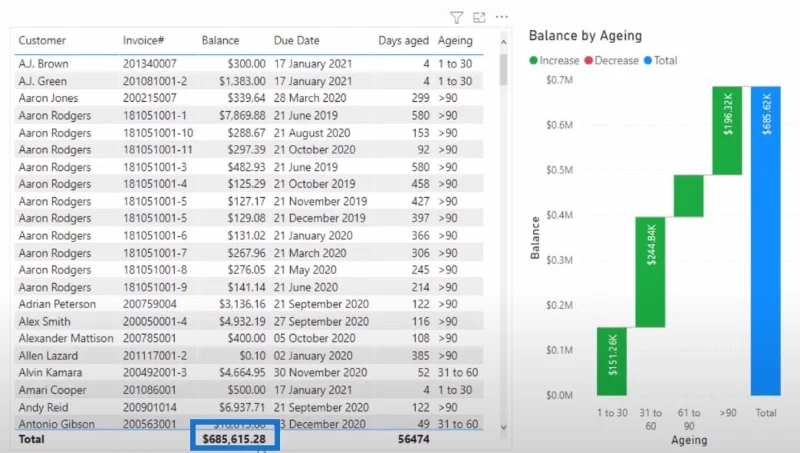Image resolution: width=800 pixels, height=453 pixels.
Task: Click invoice number 200759004
Action: 149,304
